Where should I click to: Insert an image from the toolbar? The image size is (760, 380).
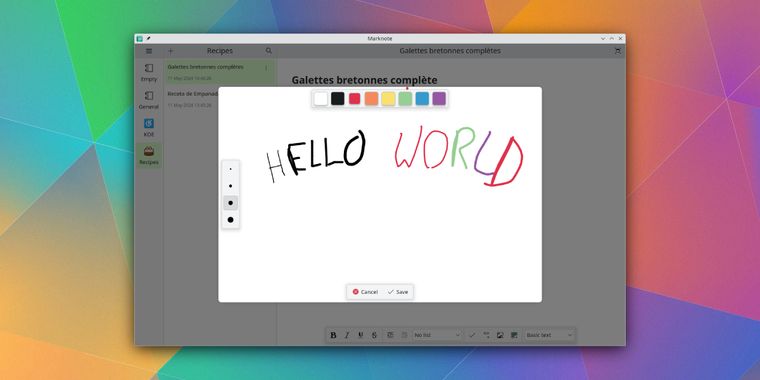click(500, 335)
